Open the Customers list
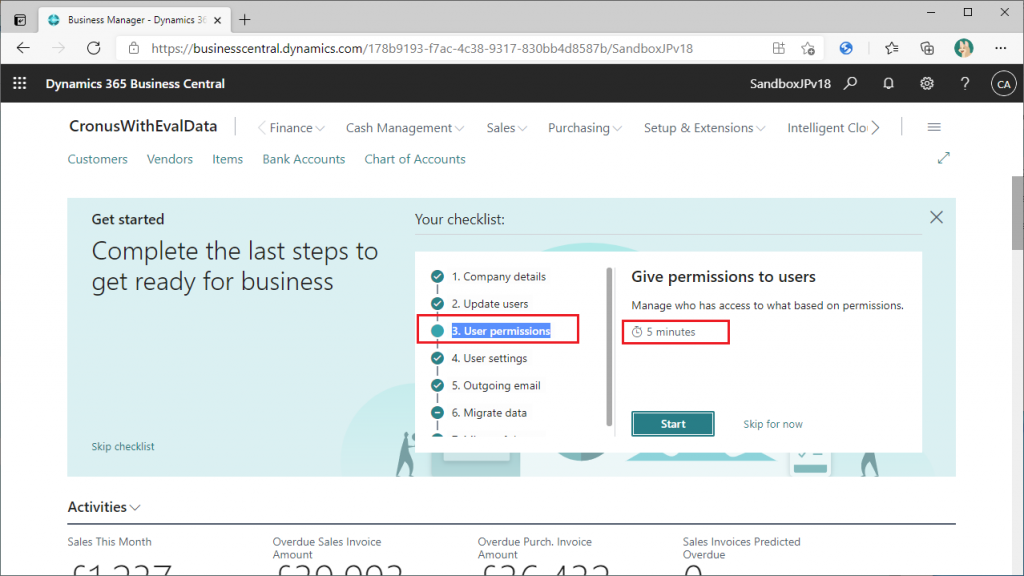This screenshot has height=576, width=1024. [x=97, y=159]
